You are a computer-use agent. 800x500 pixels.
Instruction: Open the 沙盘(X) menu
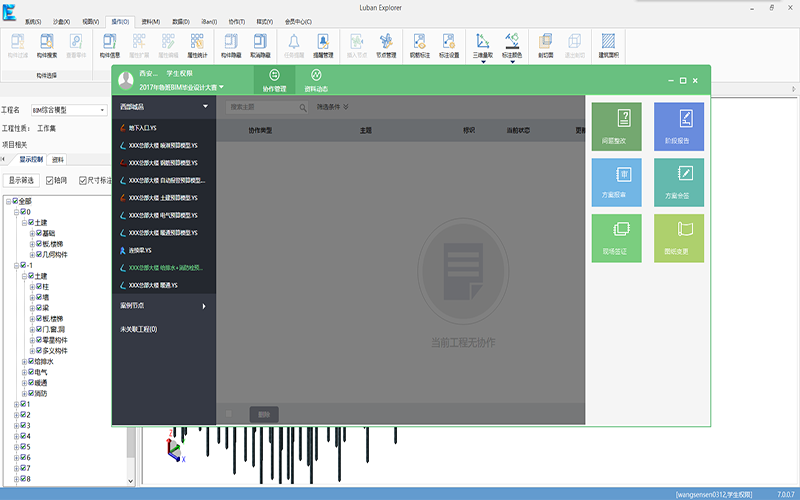61,22
